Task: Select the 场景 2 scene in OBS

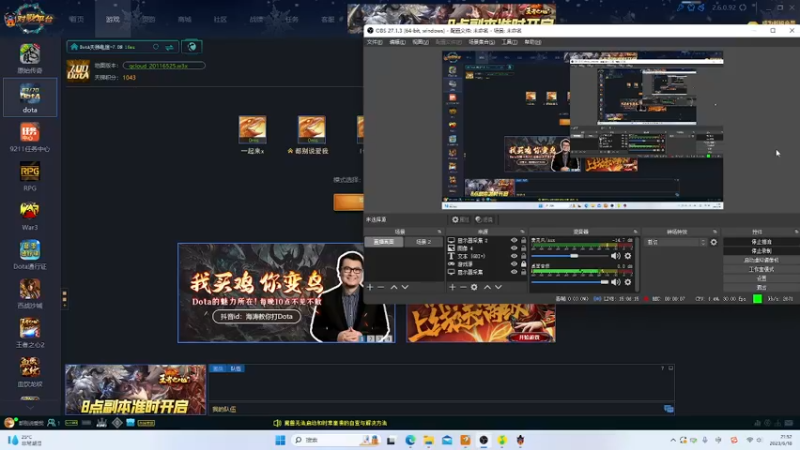Action: (423, 242)
